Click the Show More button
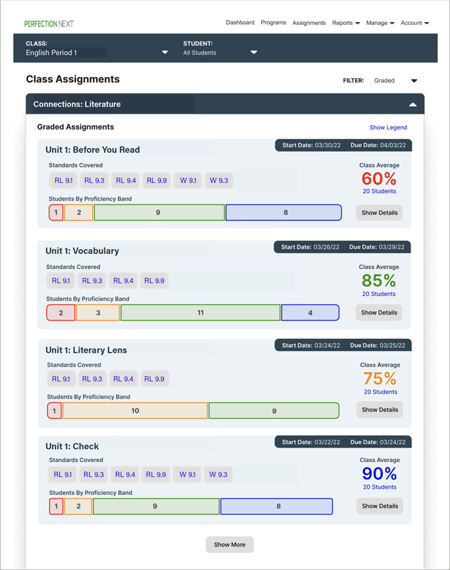The image size is (450, 570). [229, 545]
